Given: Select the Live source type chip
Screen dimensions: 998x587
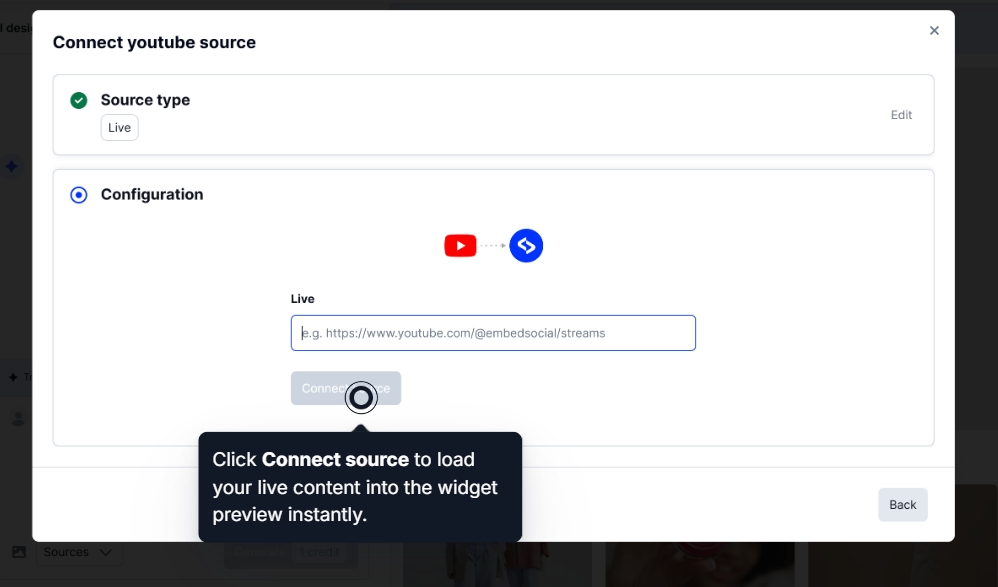Looking at the screenshot, I should (x=119, y=127).
